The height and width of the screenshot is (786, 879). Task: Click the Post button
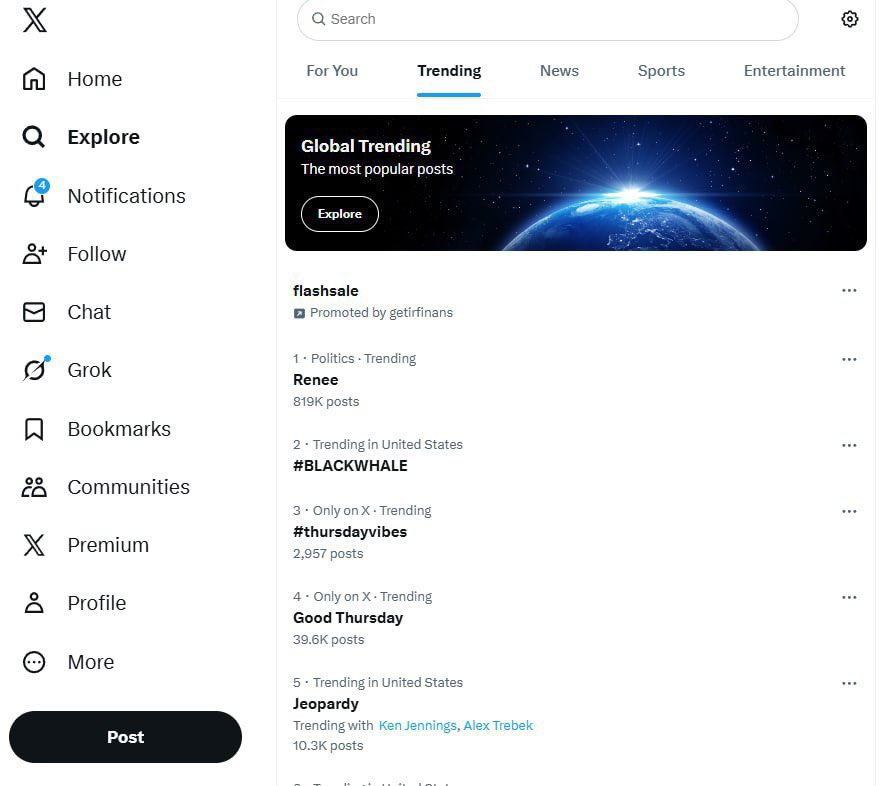pos(125,737)
